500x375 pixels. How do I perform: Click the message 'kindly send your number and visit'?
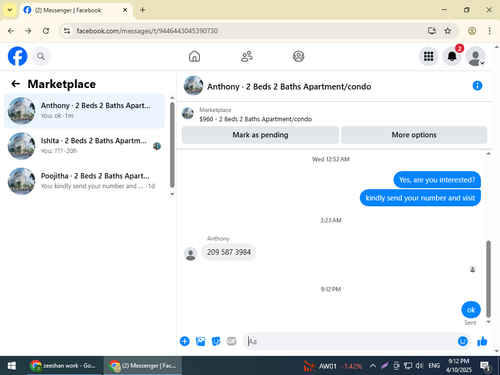(420, 198)
